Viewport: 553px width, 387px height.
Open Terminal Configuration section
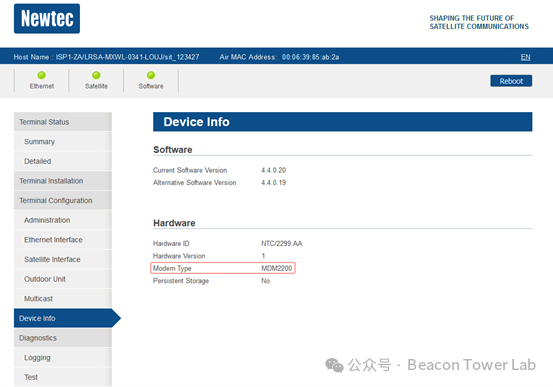pyautogui.click(x=63, y=200)
